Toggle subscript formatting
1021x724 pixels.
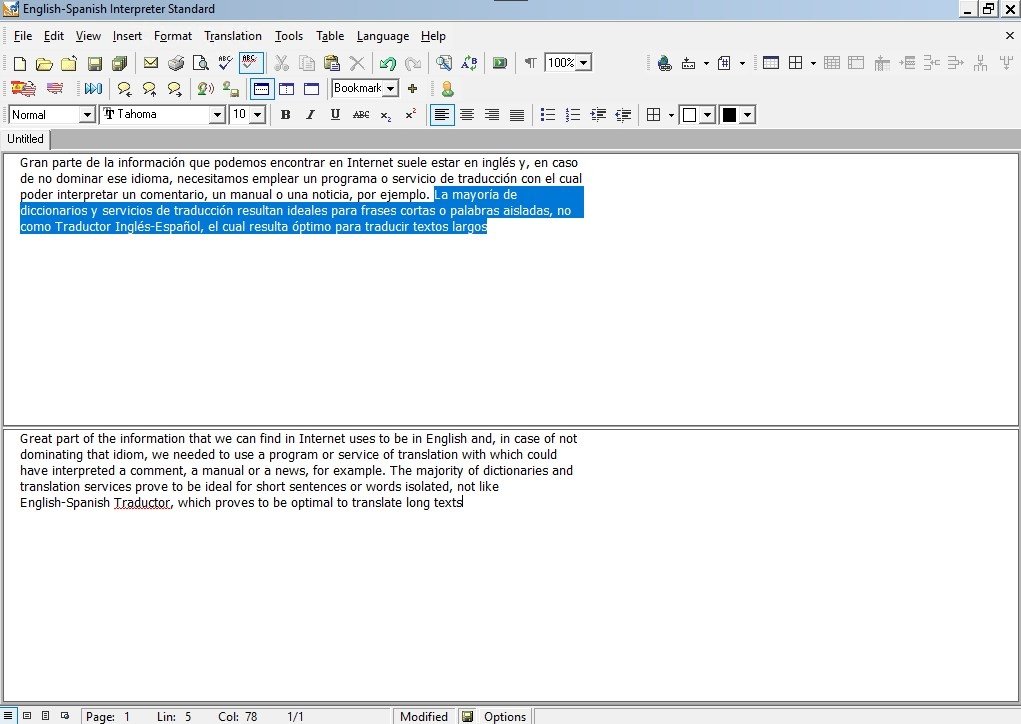click(x=385, y=115)
